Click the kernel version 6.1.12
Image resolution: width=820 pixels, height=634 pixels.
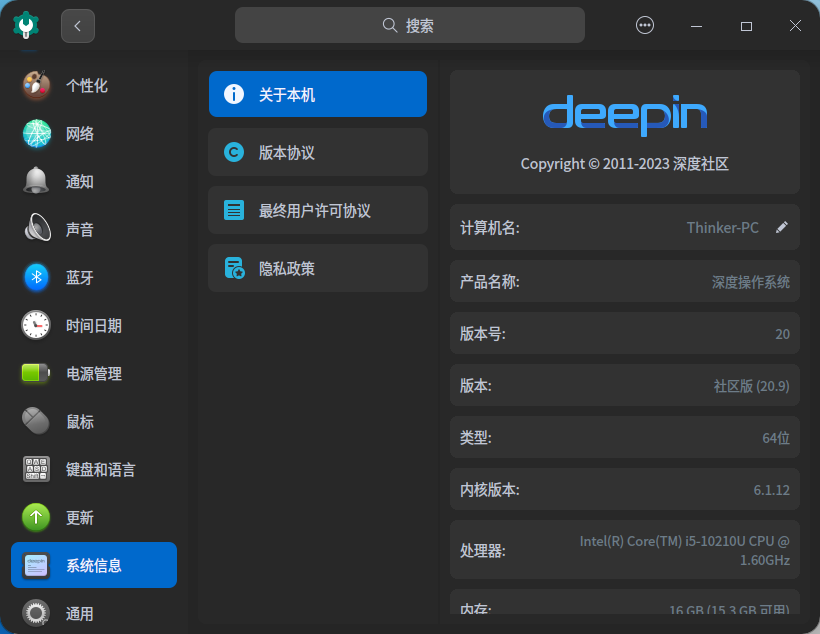(x=771, y=490)
